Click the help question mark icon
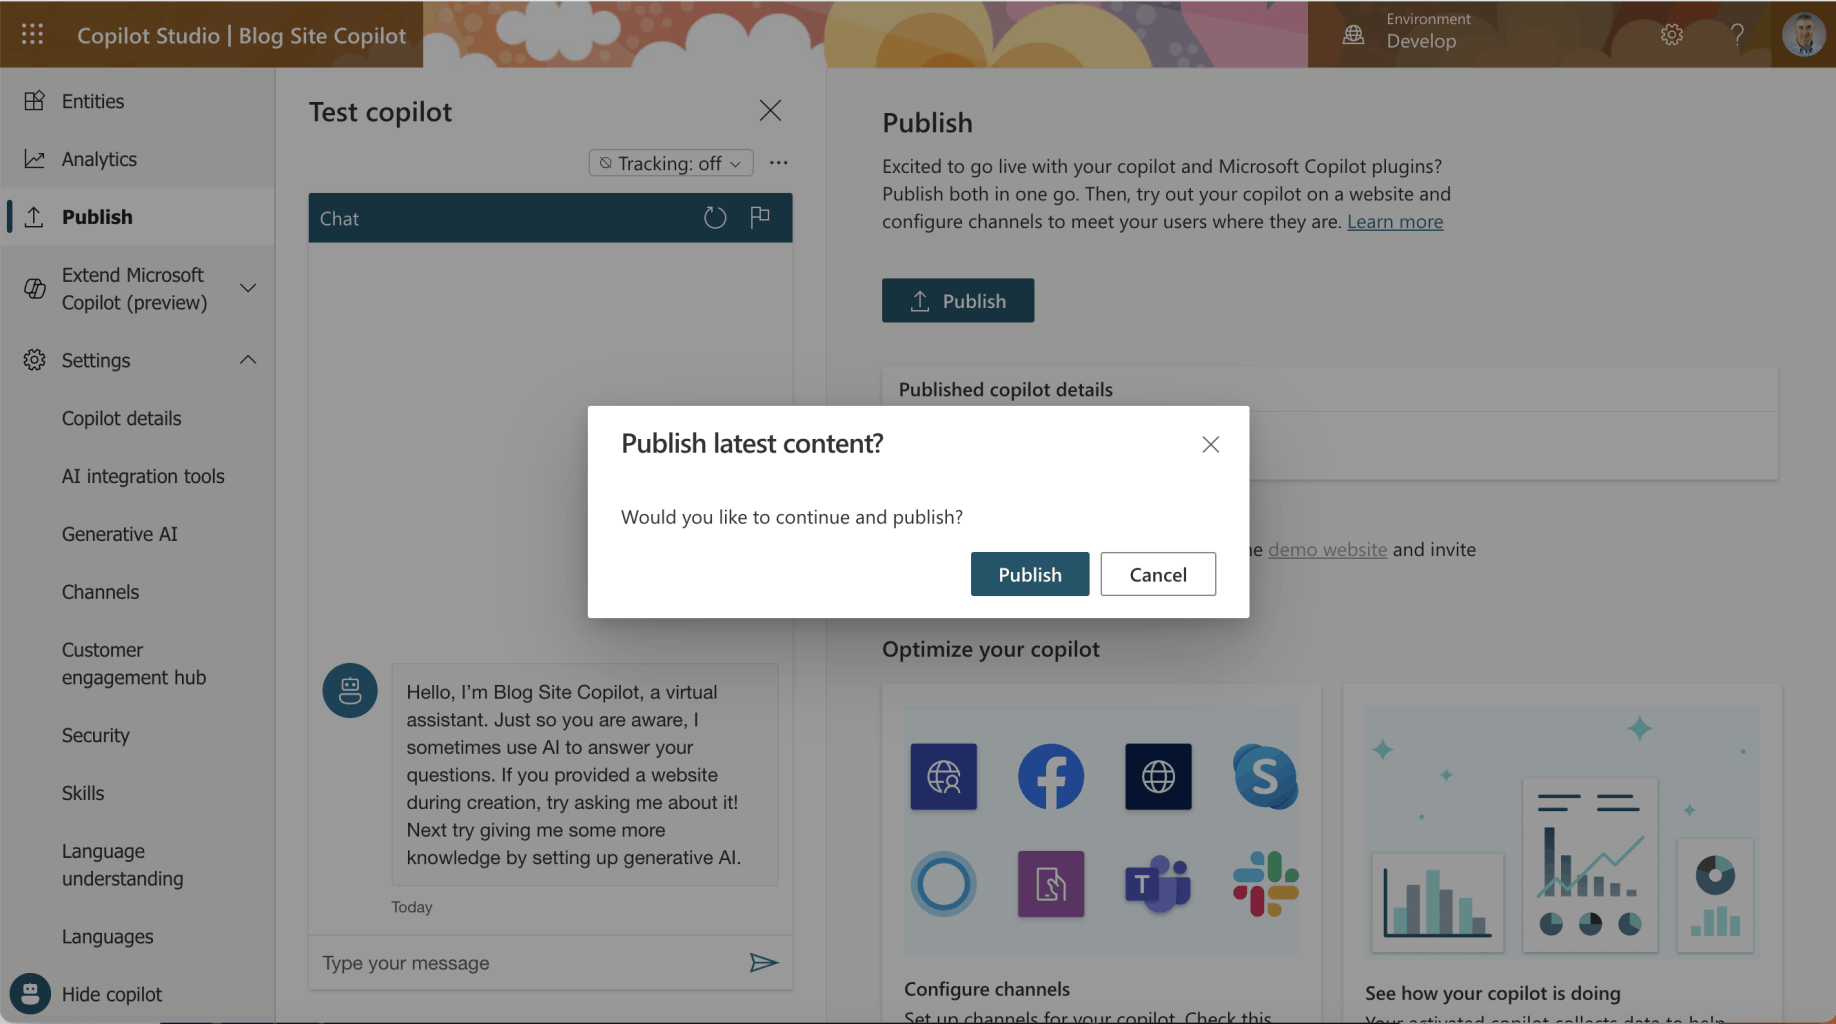 tap(1737, 35)
